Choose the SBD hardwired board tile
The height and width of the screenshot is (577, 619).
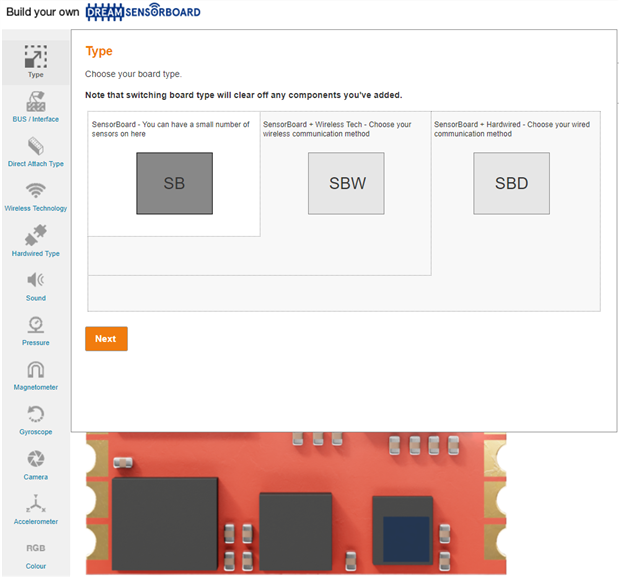[x=512, y=184]
